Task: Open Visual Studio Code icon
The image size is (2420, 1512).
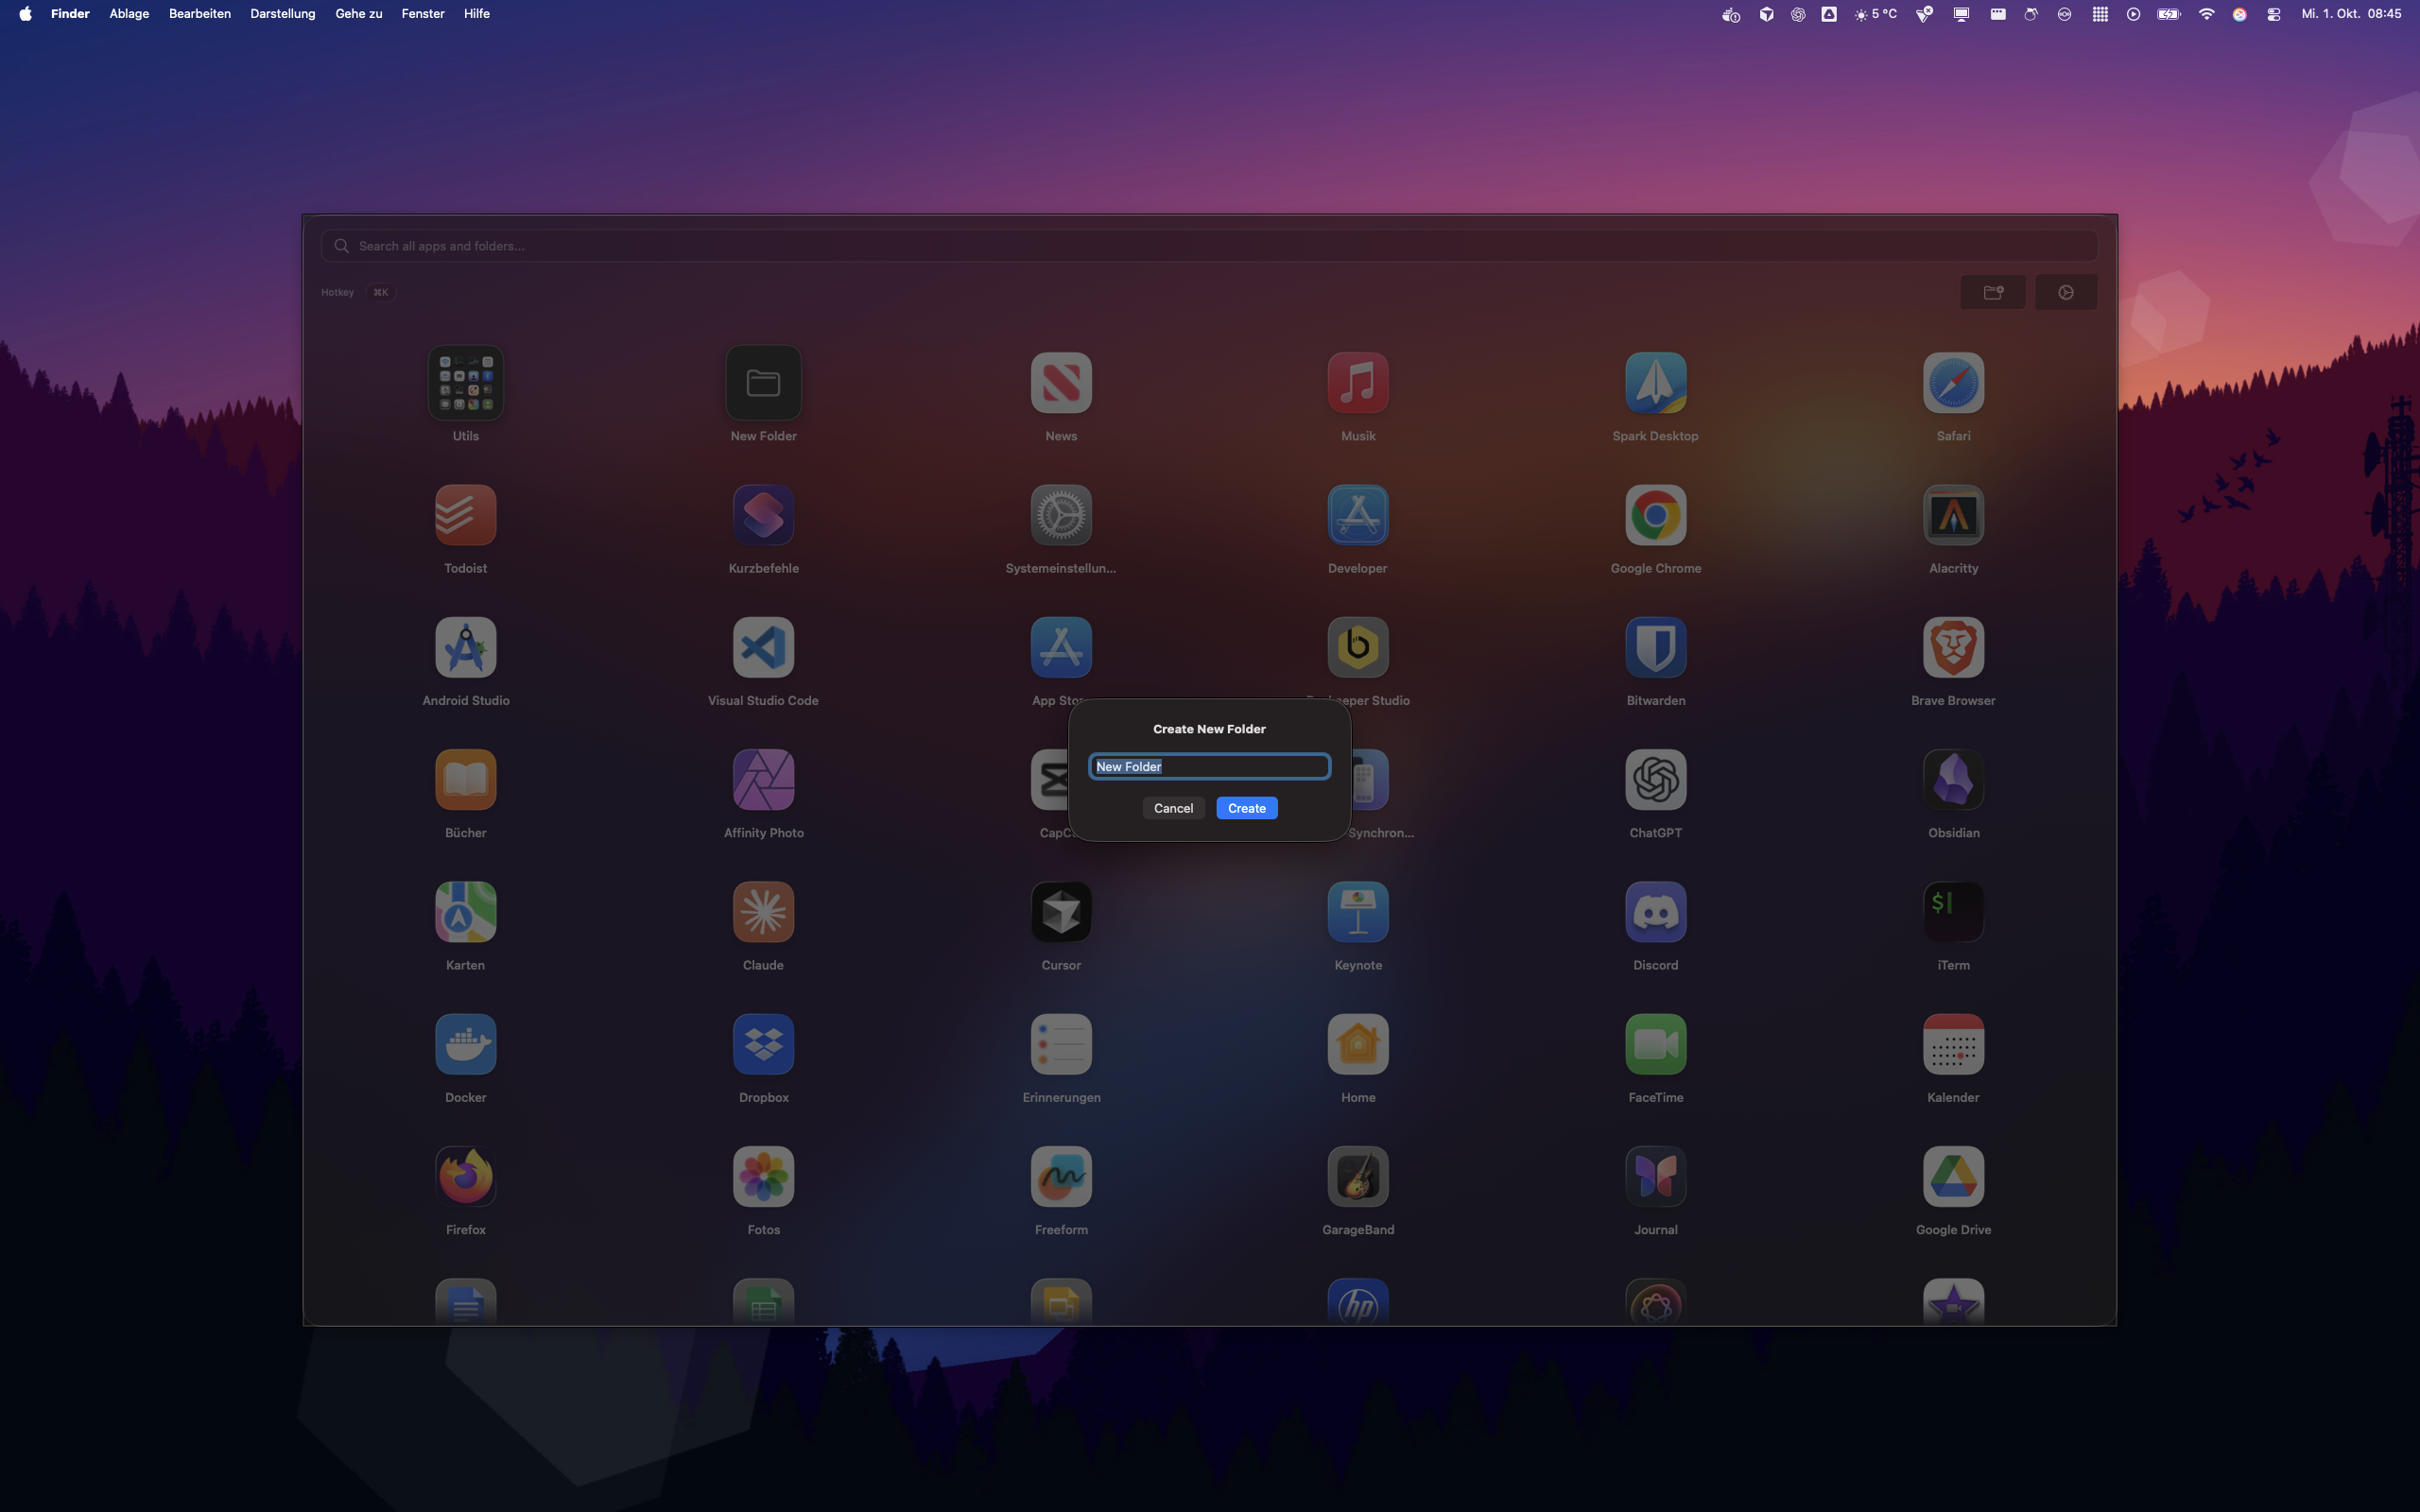Action: (x=763, y=648)
